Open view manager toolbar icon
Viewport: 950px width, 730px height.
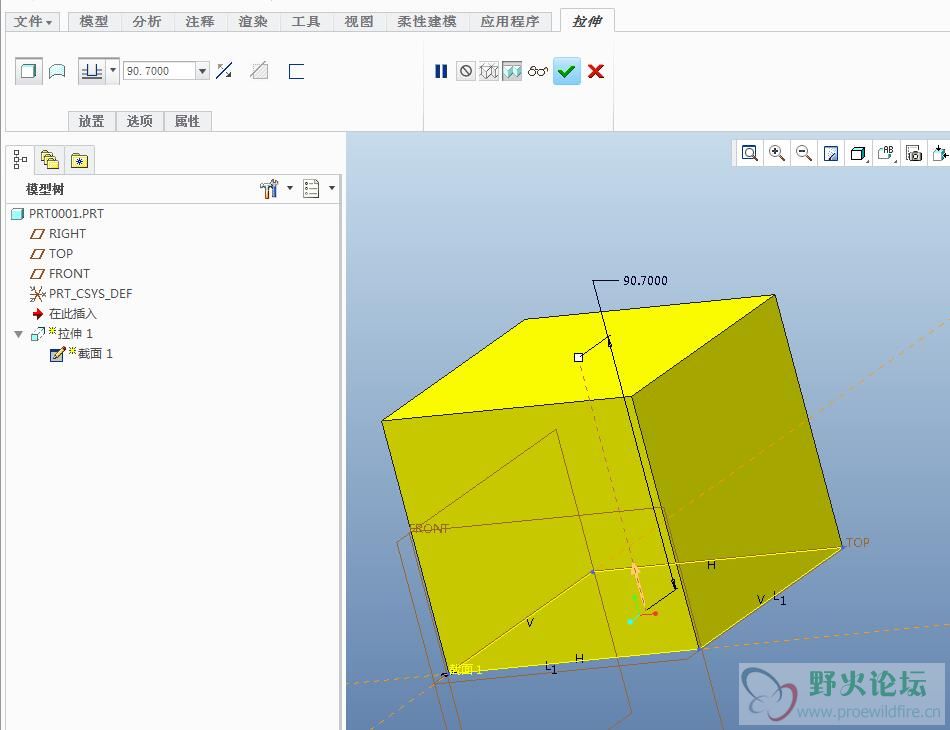tap(914, 153)
